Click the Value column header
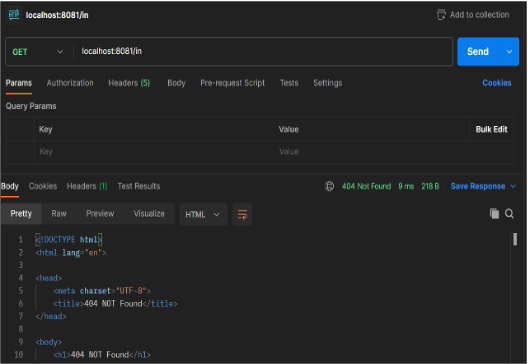The image size is (528, 364). [x=289, y=129]
